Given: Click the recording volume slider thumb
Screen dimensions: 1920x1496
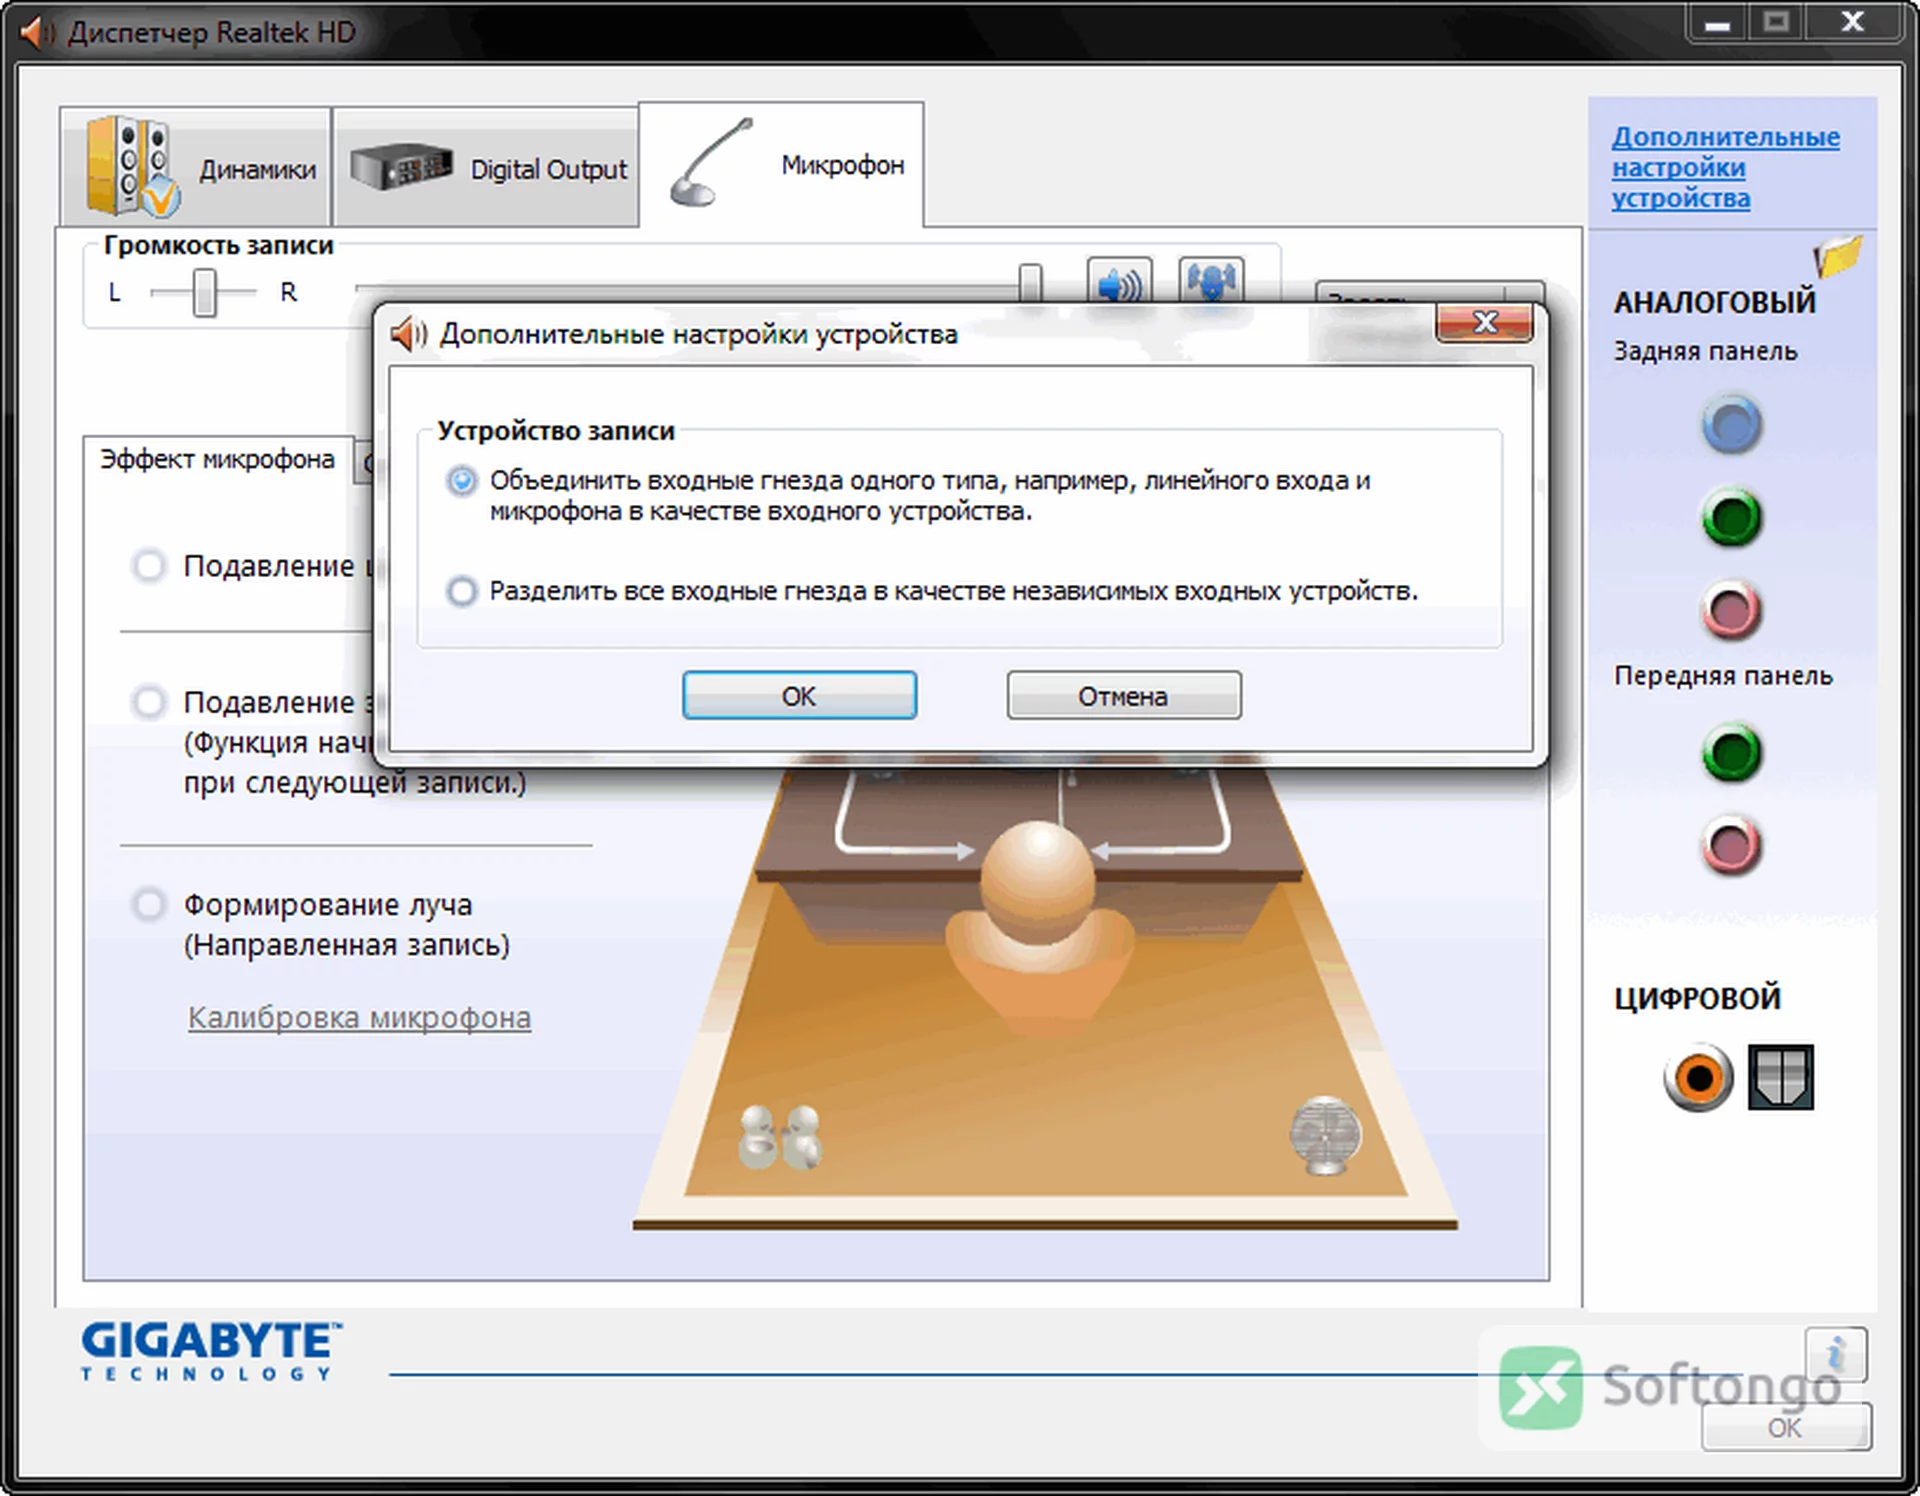Looking at the screenshot, I should [x=1030, y=282].
